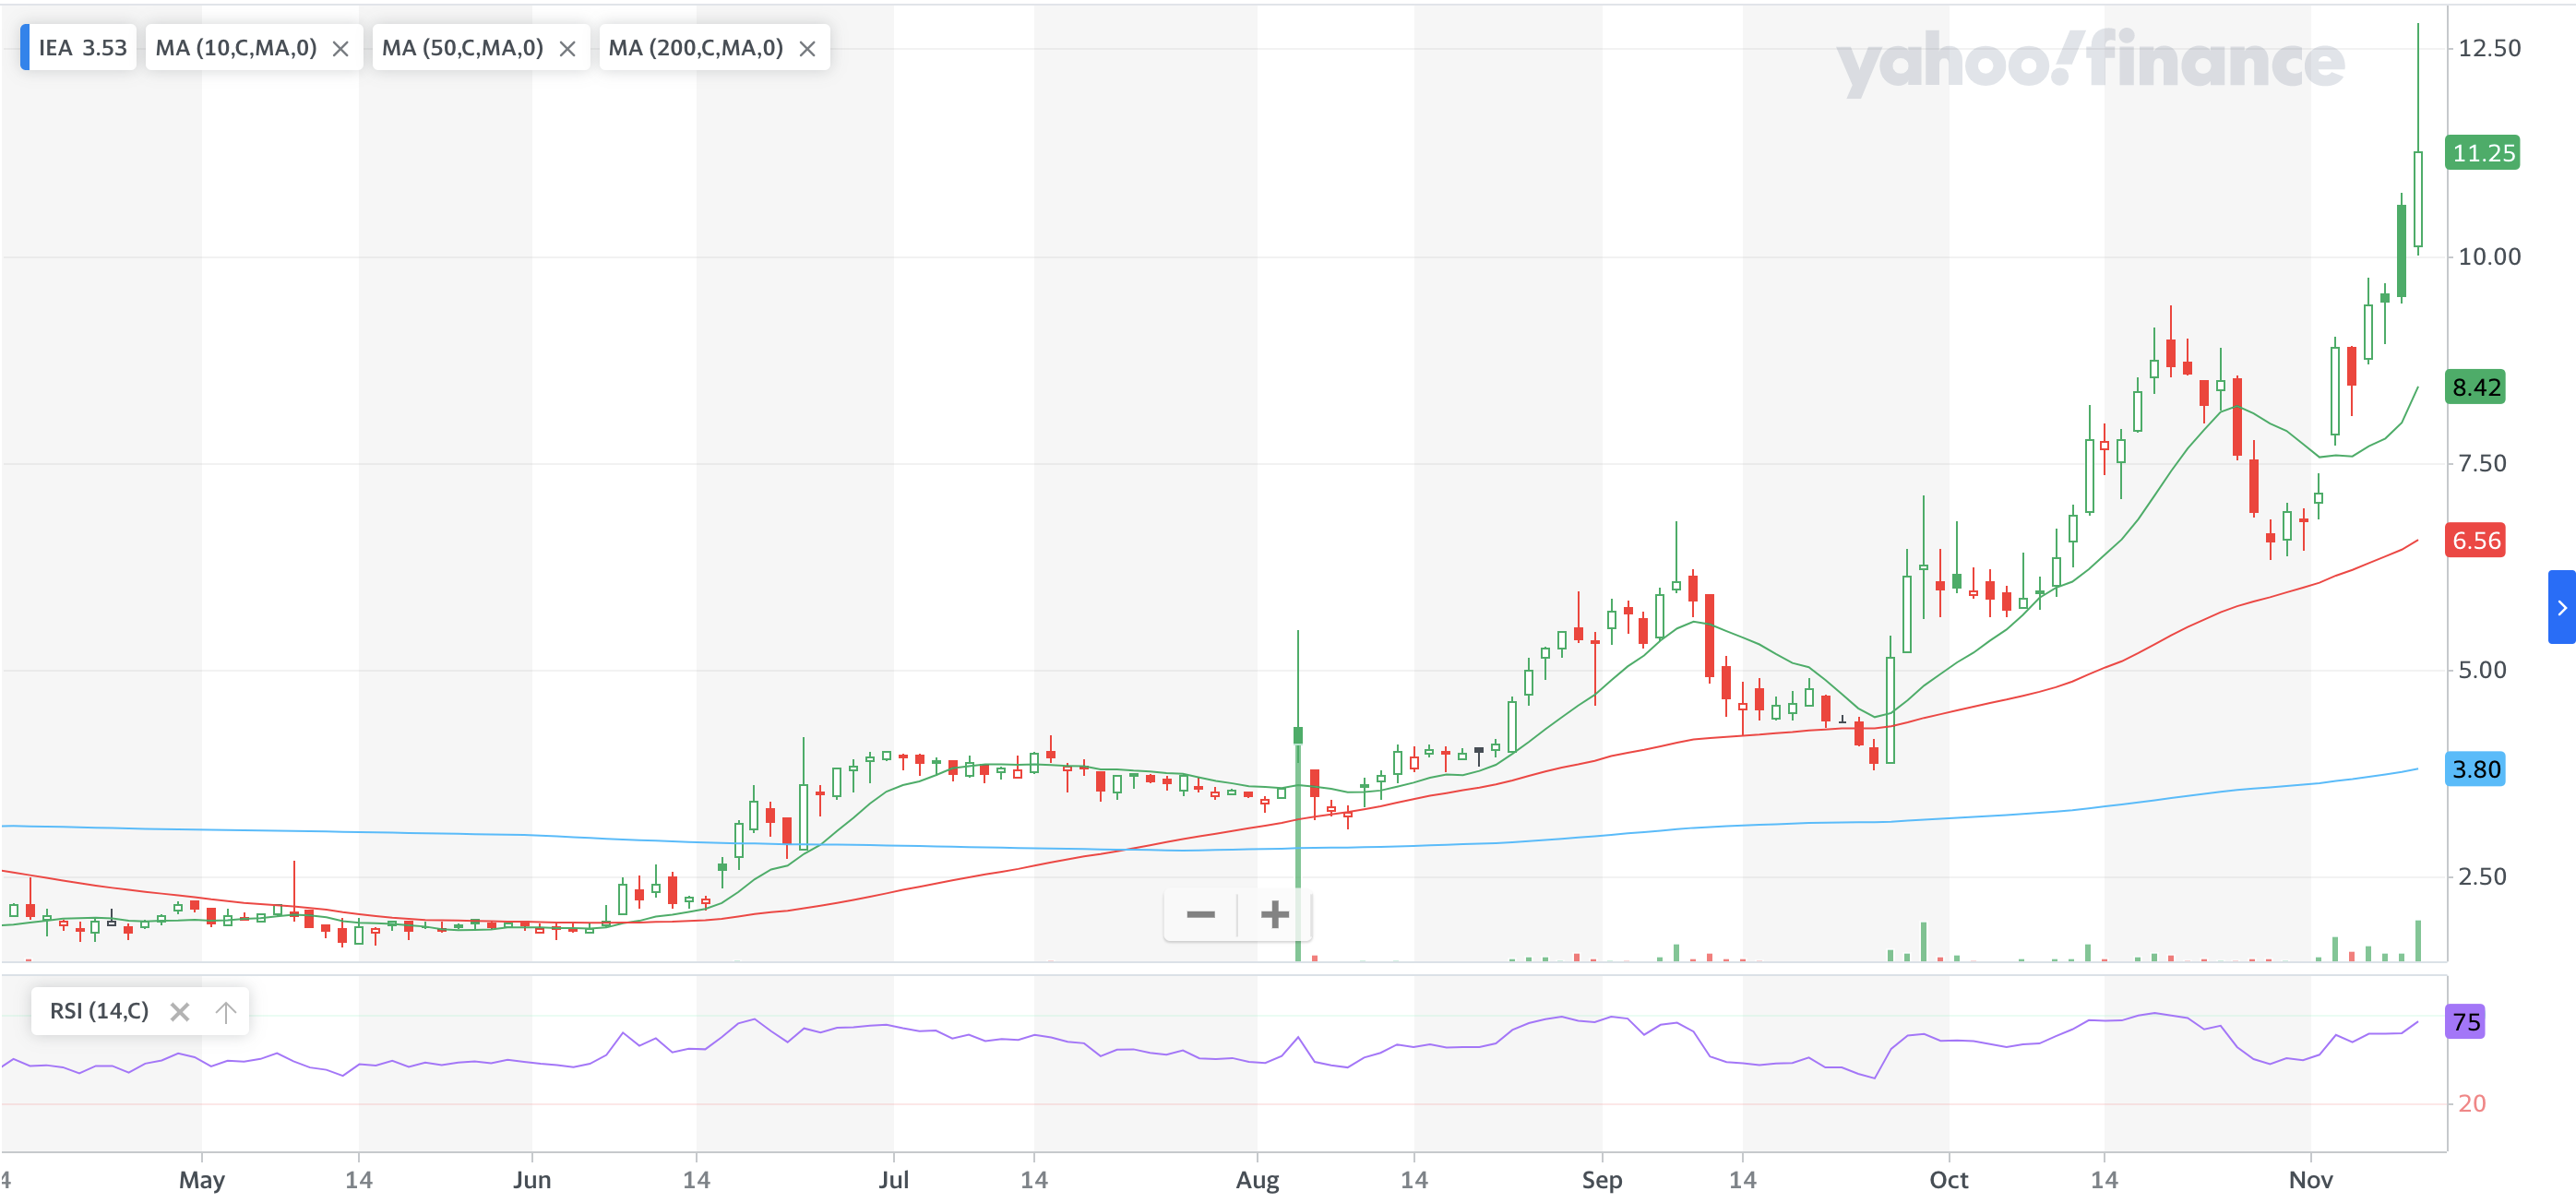Expand the blue side panel chevron
2576x1203 pixels.
2561,607
